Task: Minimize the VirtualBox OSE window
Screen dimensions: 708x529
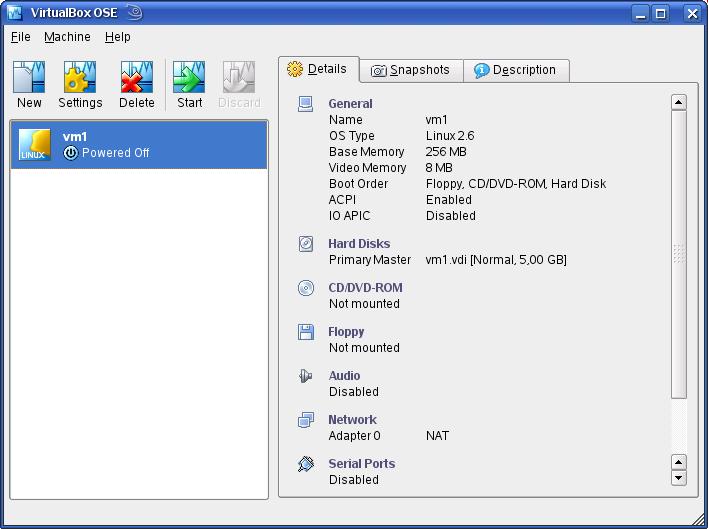Action: tap(641, 14)
